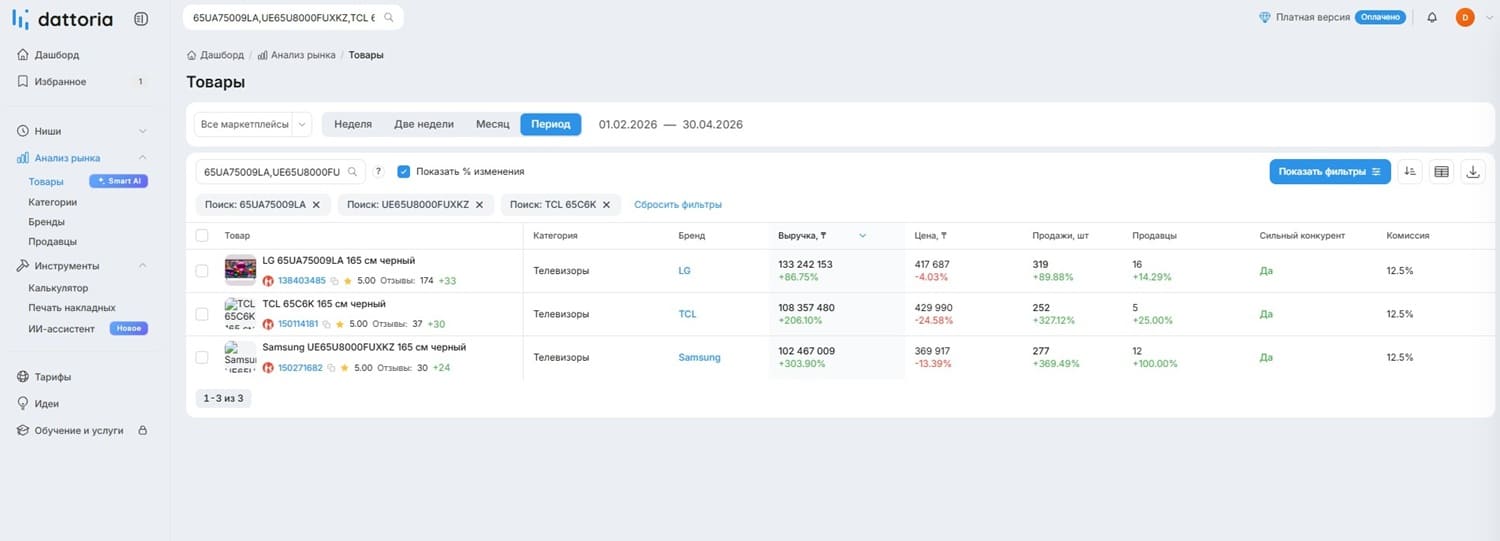Click the dattoria logo
The height and width of the screenshot is (541, 1500).
[x=63, y=18]
